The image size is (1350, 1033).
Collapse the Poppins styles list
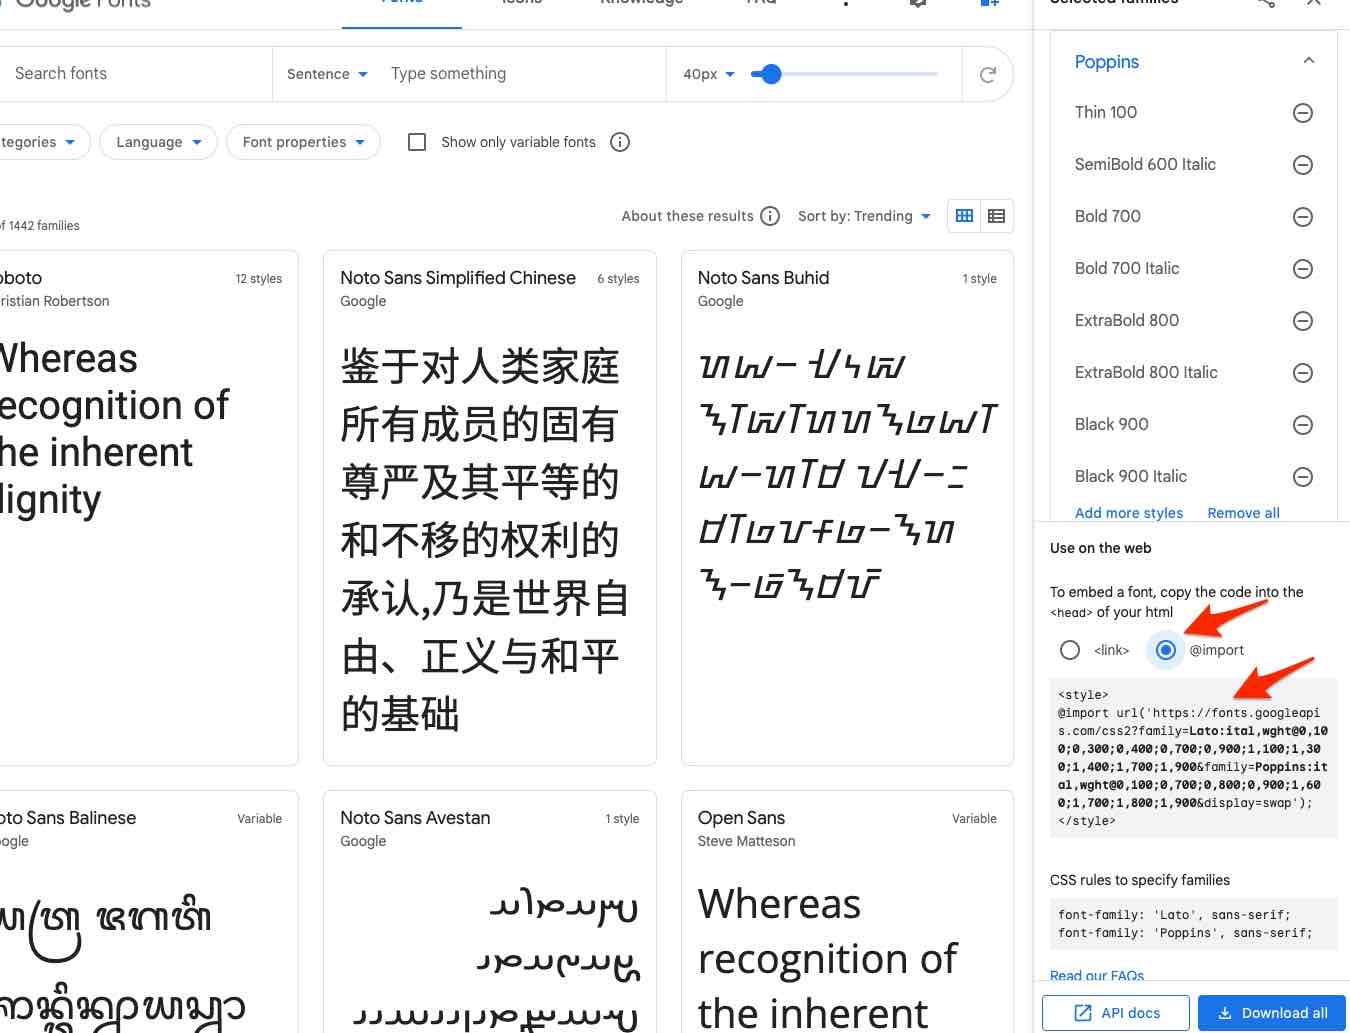[1310, 61]
